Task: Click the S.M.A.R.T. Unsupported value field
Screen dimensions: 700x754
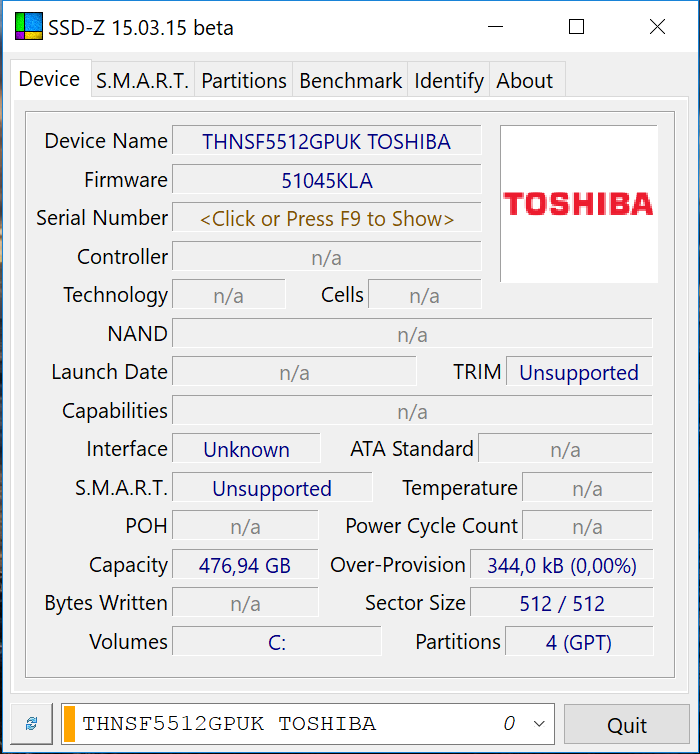Action: coord(272,488)
